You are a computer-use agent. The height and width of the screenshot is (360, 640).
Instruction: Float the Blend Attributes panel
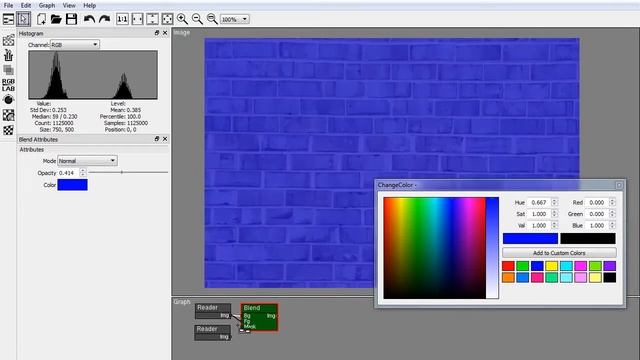click(x=157, y=139)
